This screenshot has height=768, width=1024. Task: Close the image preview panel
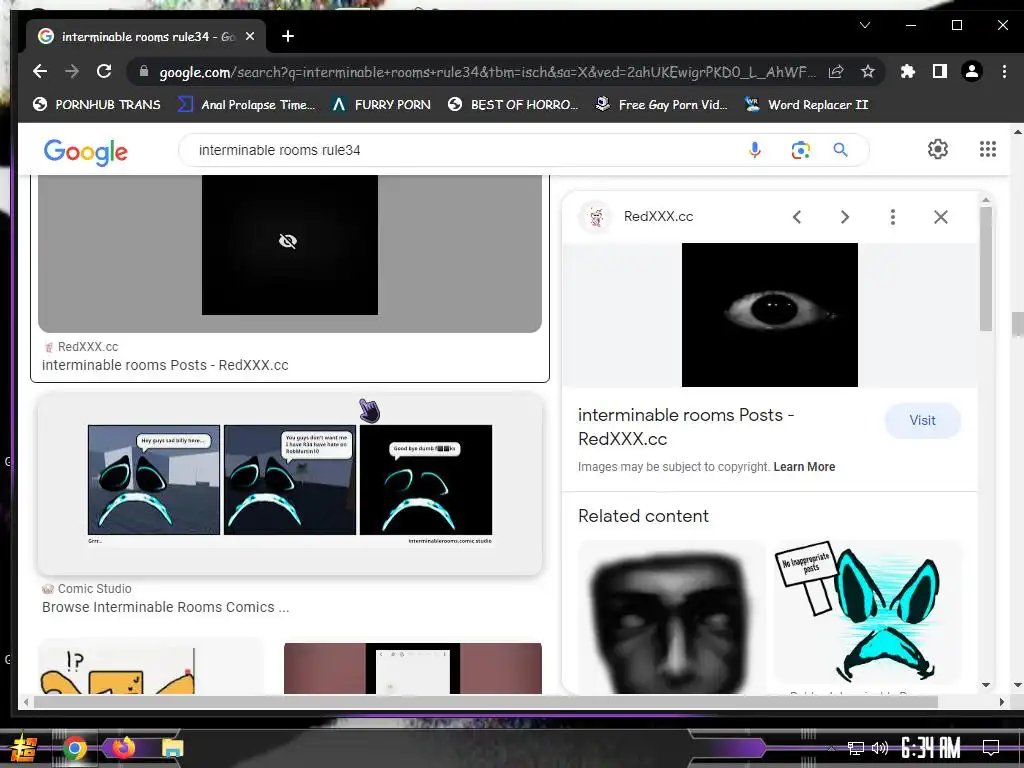940,217
